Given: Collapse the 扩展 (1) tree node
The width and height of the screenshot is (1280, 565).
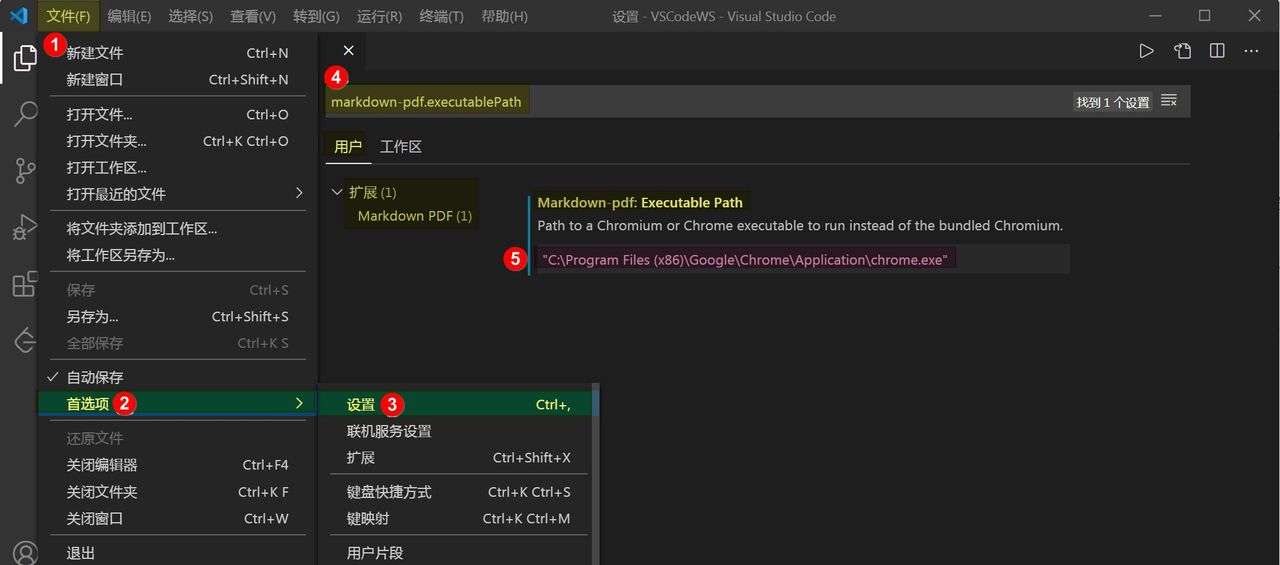Looking at the screenshot, I should pyautogui.click(x=337, y=192).
